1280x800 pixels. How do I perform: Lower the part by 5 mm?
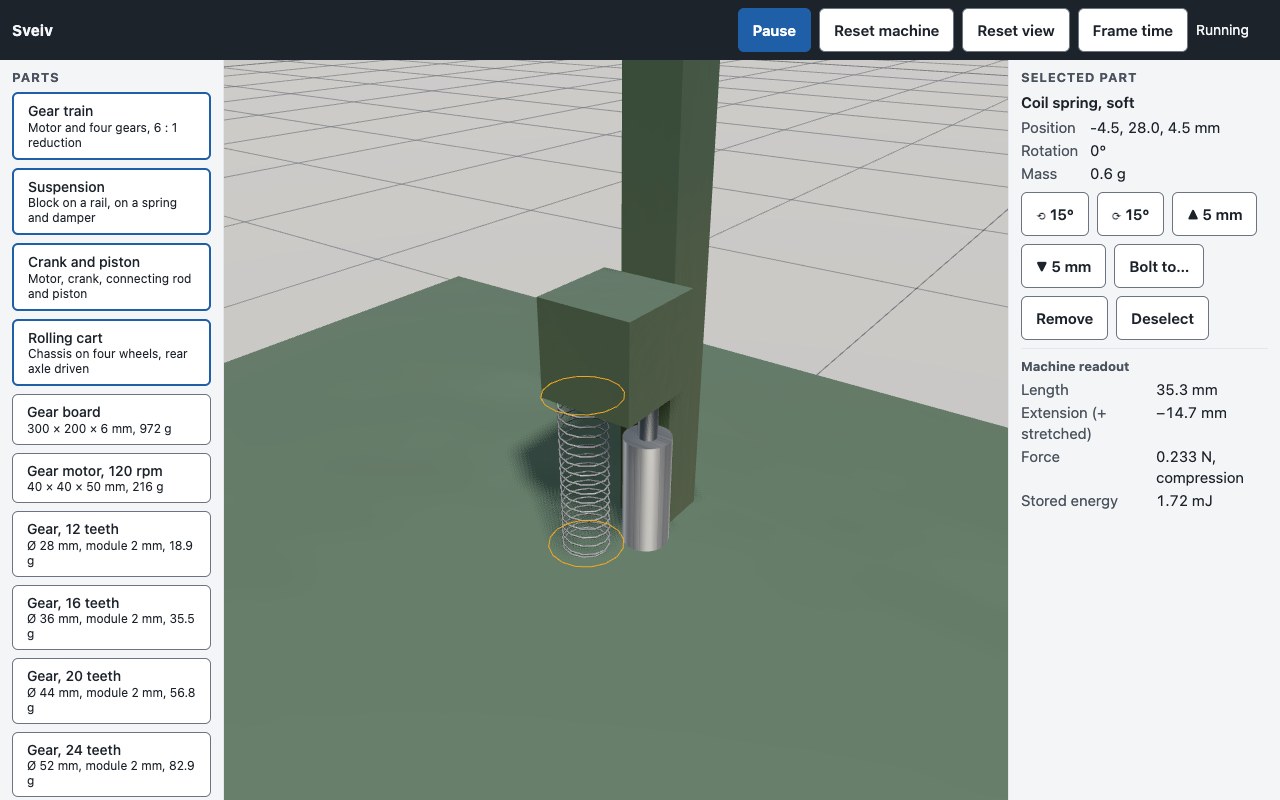click(1063, 266)
